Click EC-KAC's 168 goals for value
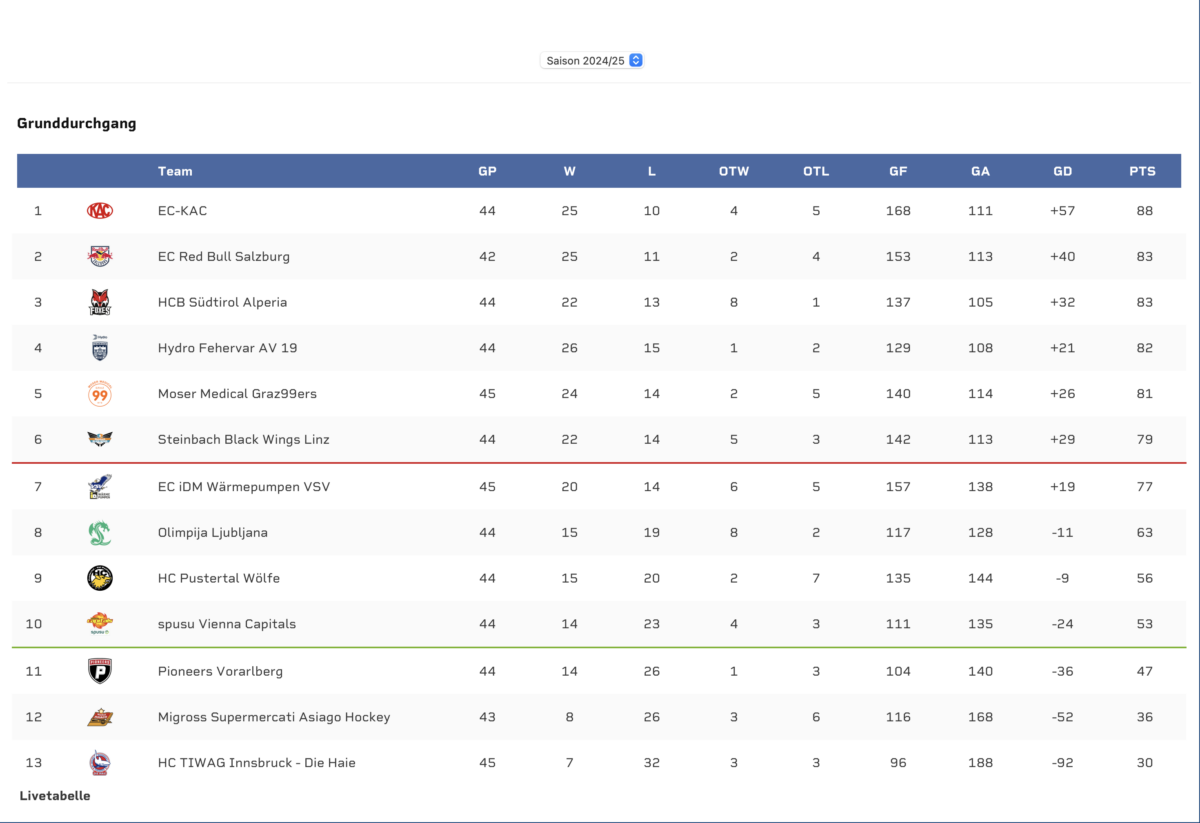 898,211
